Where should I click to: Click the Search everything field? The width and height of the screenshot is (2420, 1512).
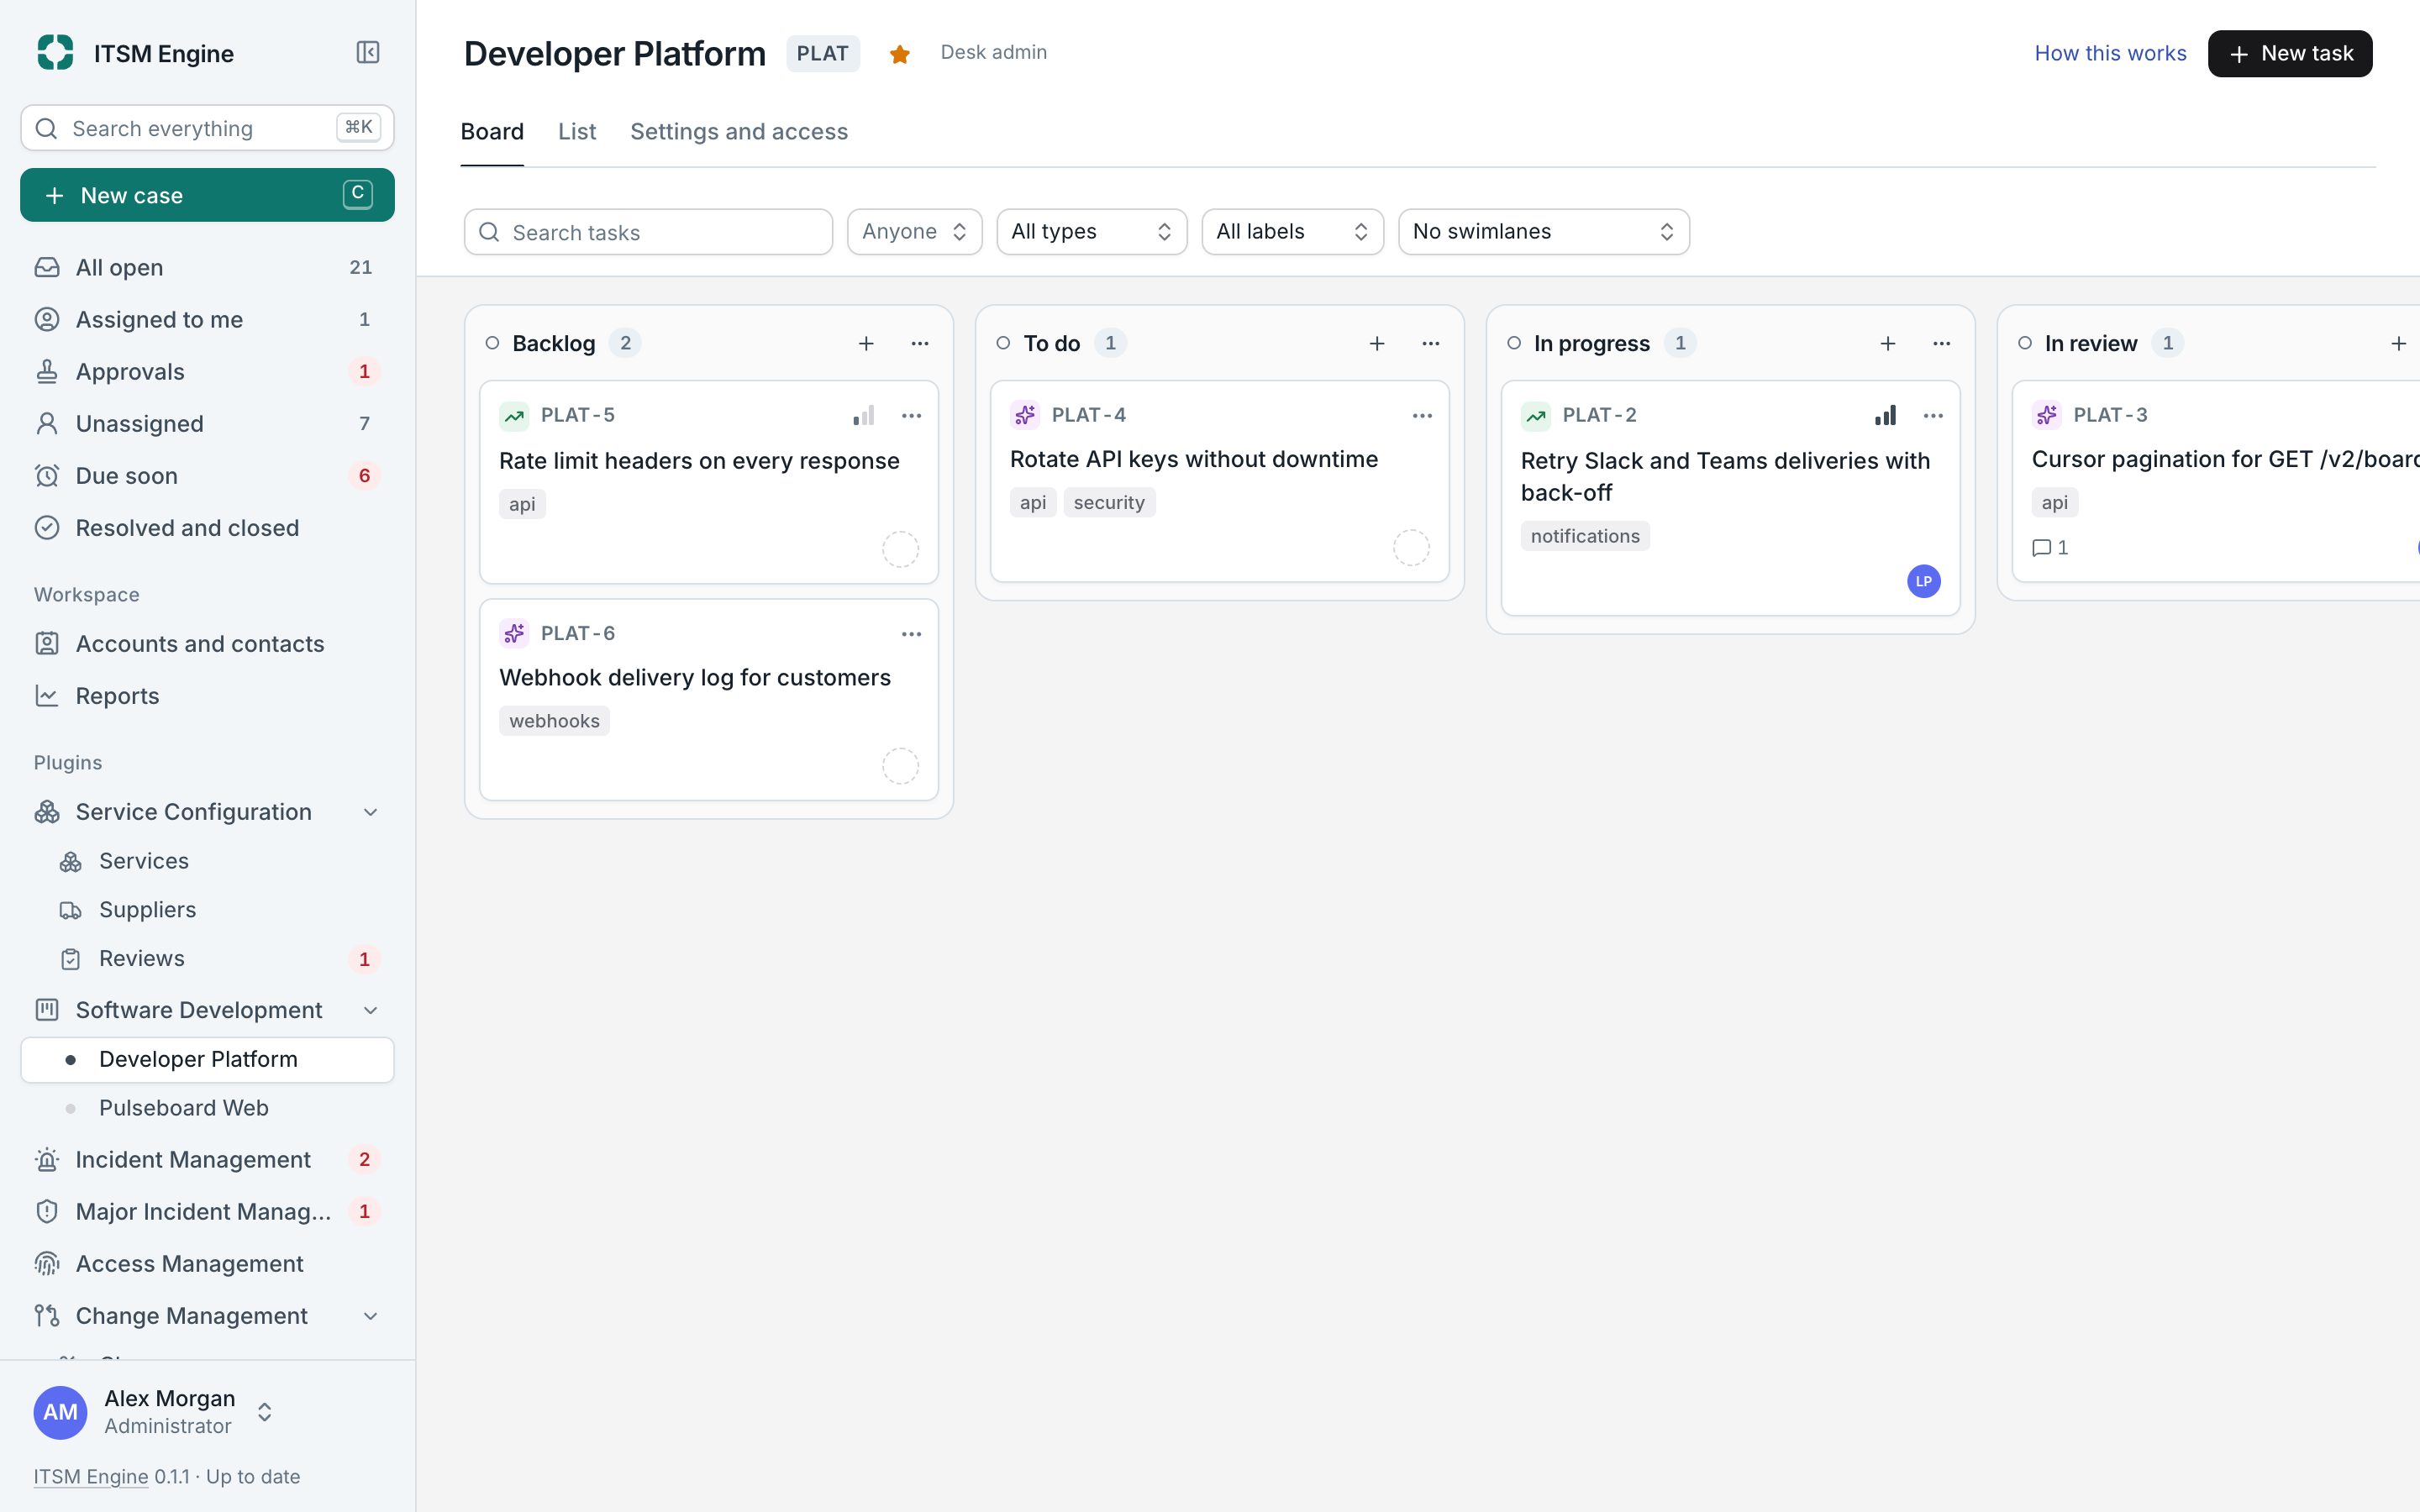207,128
